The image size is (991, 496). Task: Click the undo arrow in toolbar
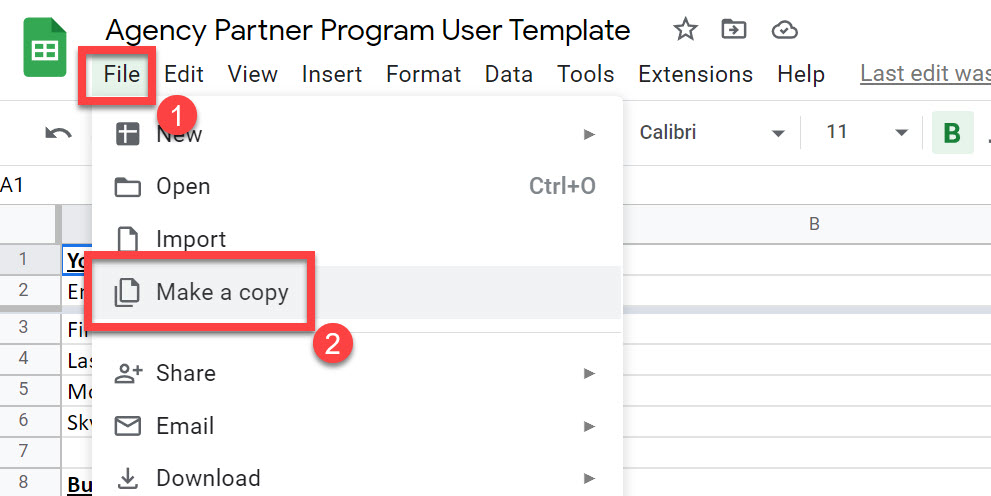click(59, 133)
